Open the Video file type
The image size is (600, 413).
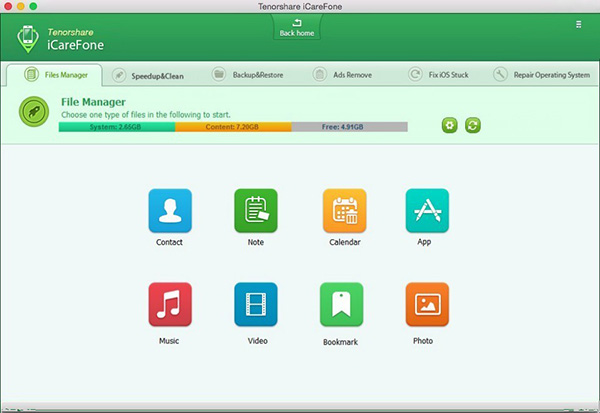coord(256,304)
